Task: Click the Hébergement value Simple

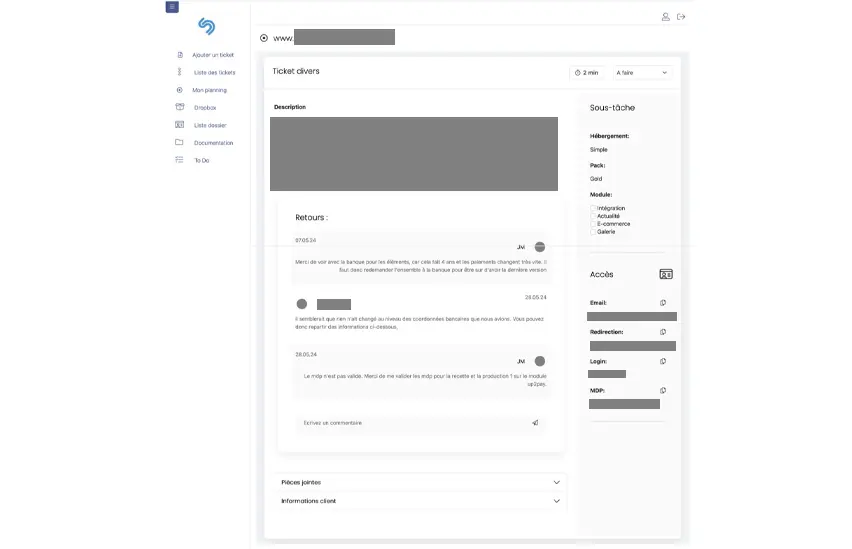Action: 599,149
